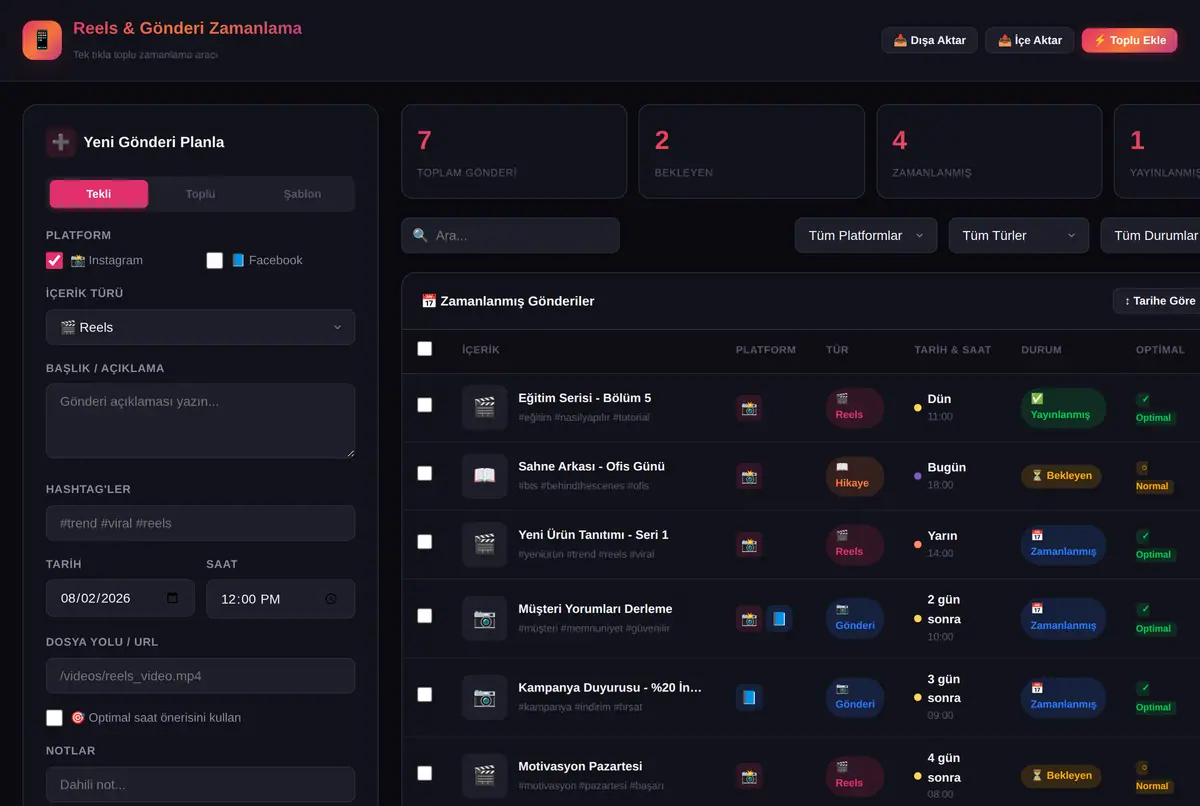Viewport: 1200px width, 806px height.
Task: Uncheck the Instagram platform checkbox
Action: [55, 260]
